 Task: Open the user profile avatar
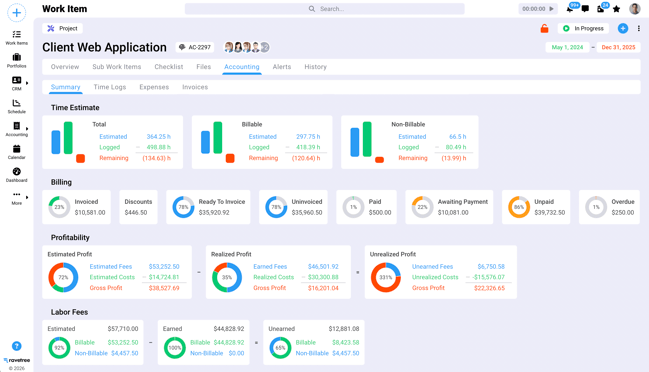635,9
